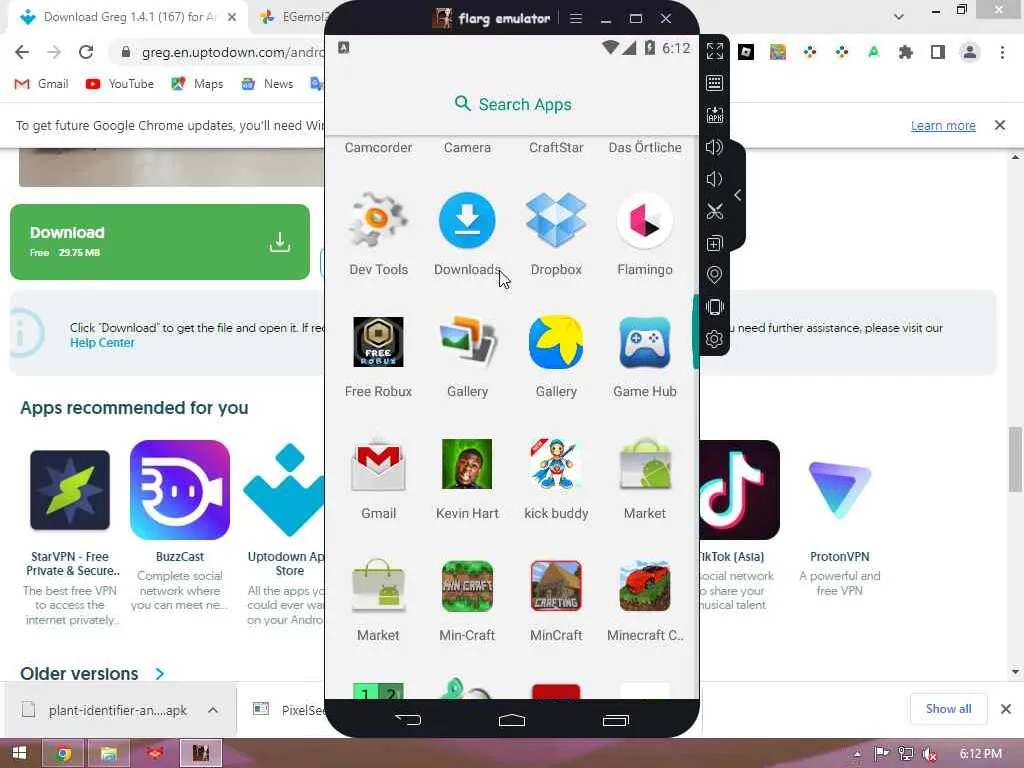Launch the kick buddy app

pos(556,479)
